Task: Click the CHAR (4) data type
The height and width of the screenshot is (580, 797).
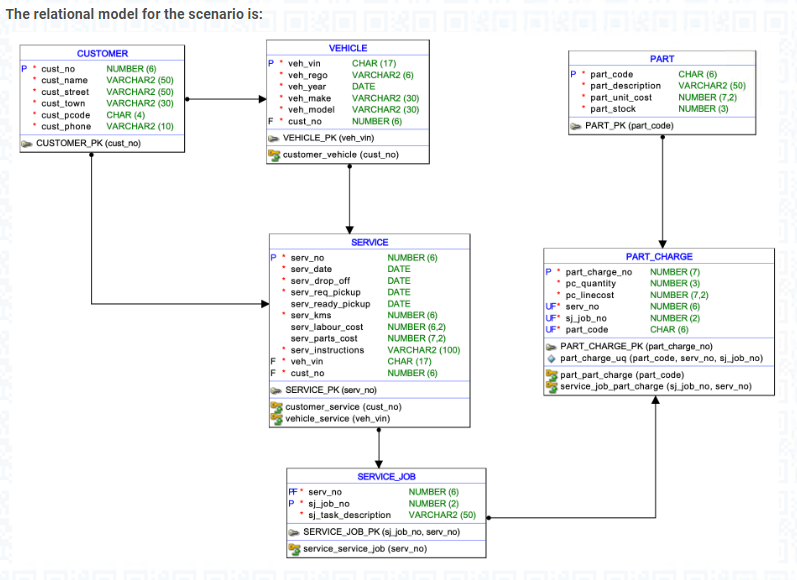Action: click(x=126, y=115)
